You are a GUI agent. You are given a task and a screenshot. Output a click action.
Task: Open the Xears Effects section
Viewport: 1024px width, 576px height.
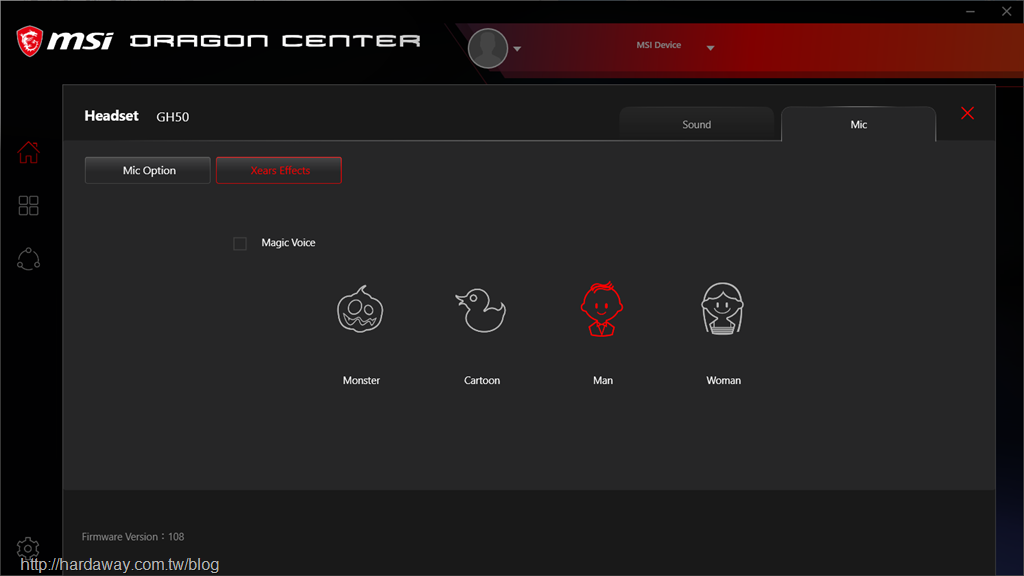(x=279, y=170)
